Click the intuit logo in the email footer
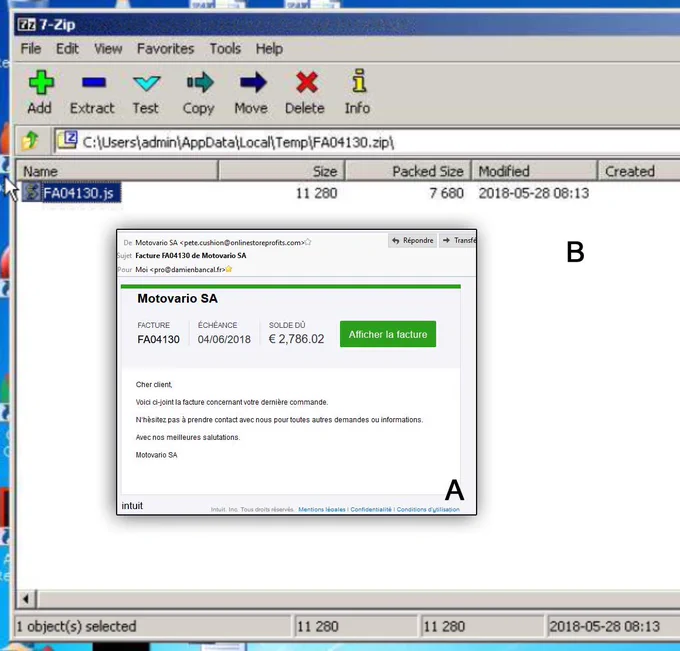 (132, 506)
